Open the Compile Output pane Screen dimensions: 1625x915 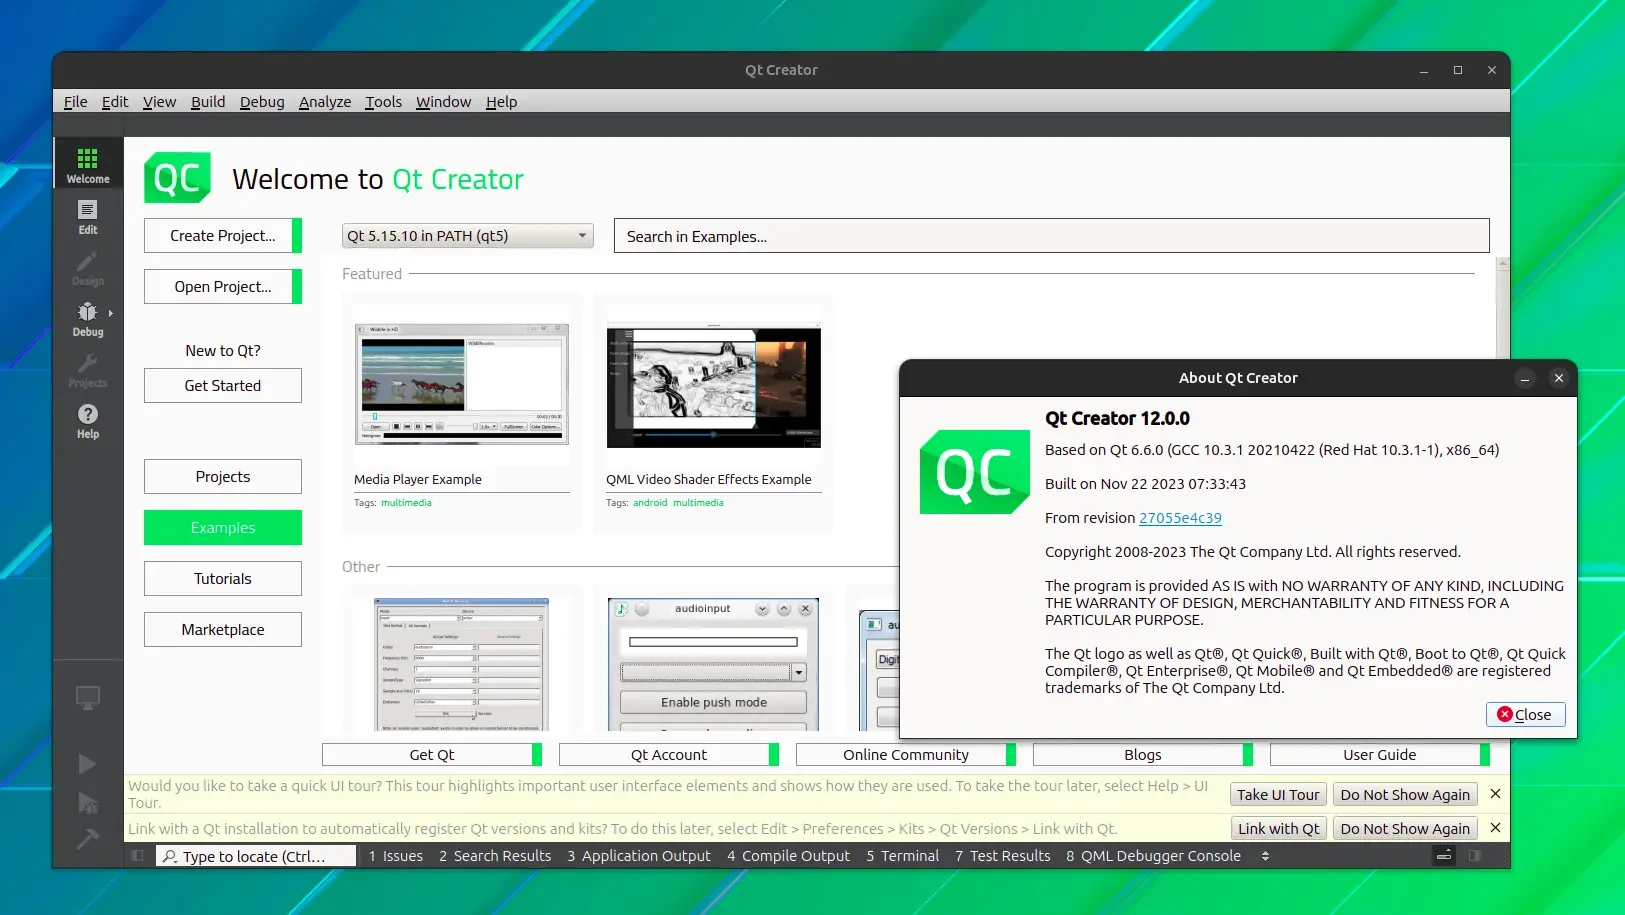coord(789,856)
